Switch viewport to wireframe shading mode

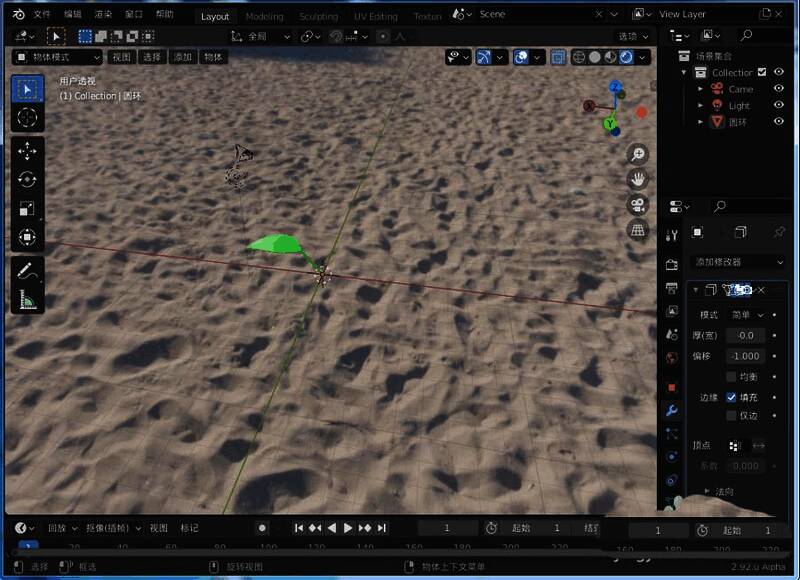577,57
